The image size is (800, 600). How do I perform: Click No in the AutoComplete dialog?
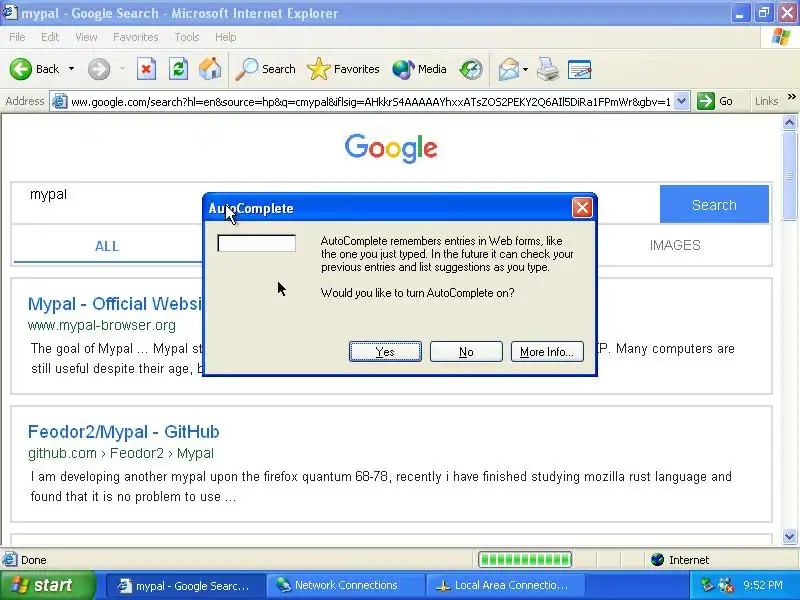[466, 352]
